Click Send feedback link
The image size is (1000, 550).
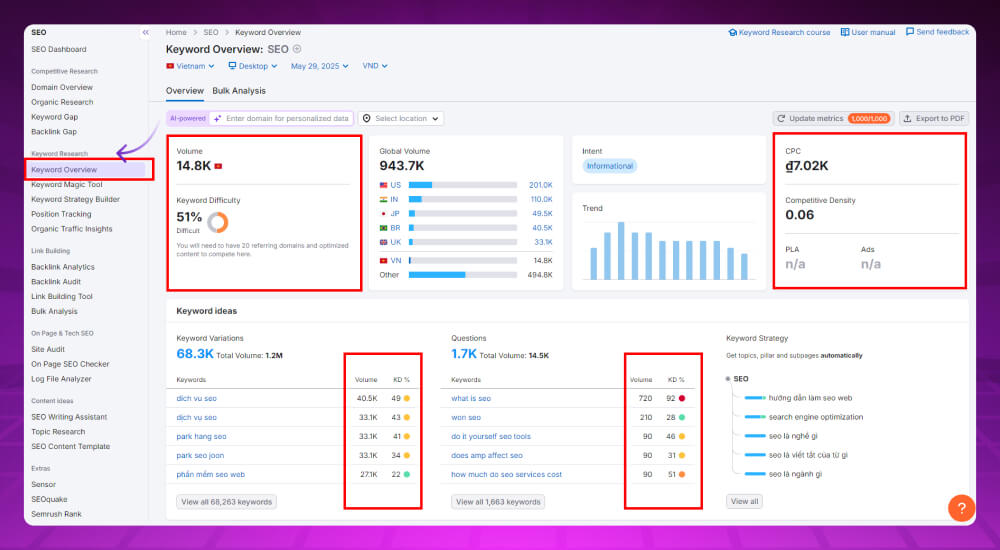(x=937, y=32)
